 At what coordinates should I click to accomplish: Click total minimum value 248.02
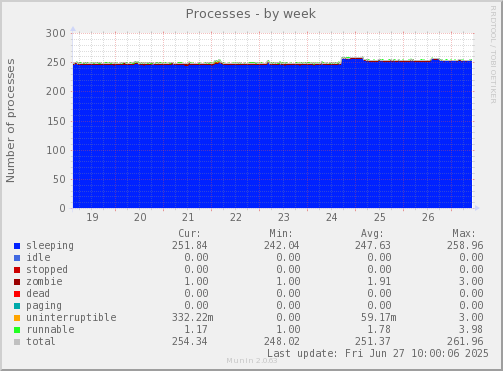click(x=282, y=341)
